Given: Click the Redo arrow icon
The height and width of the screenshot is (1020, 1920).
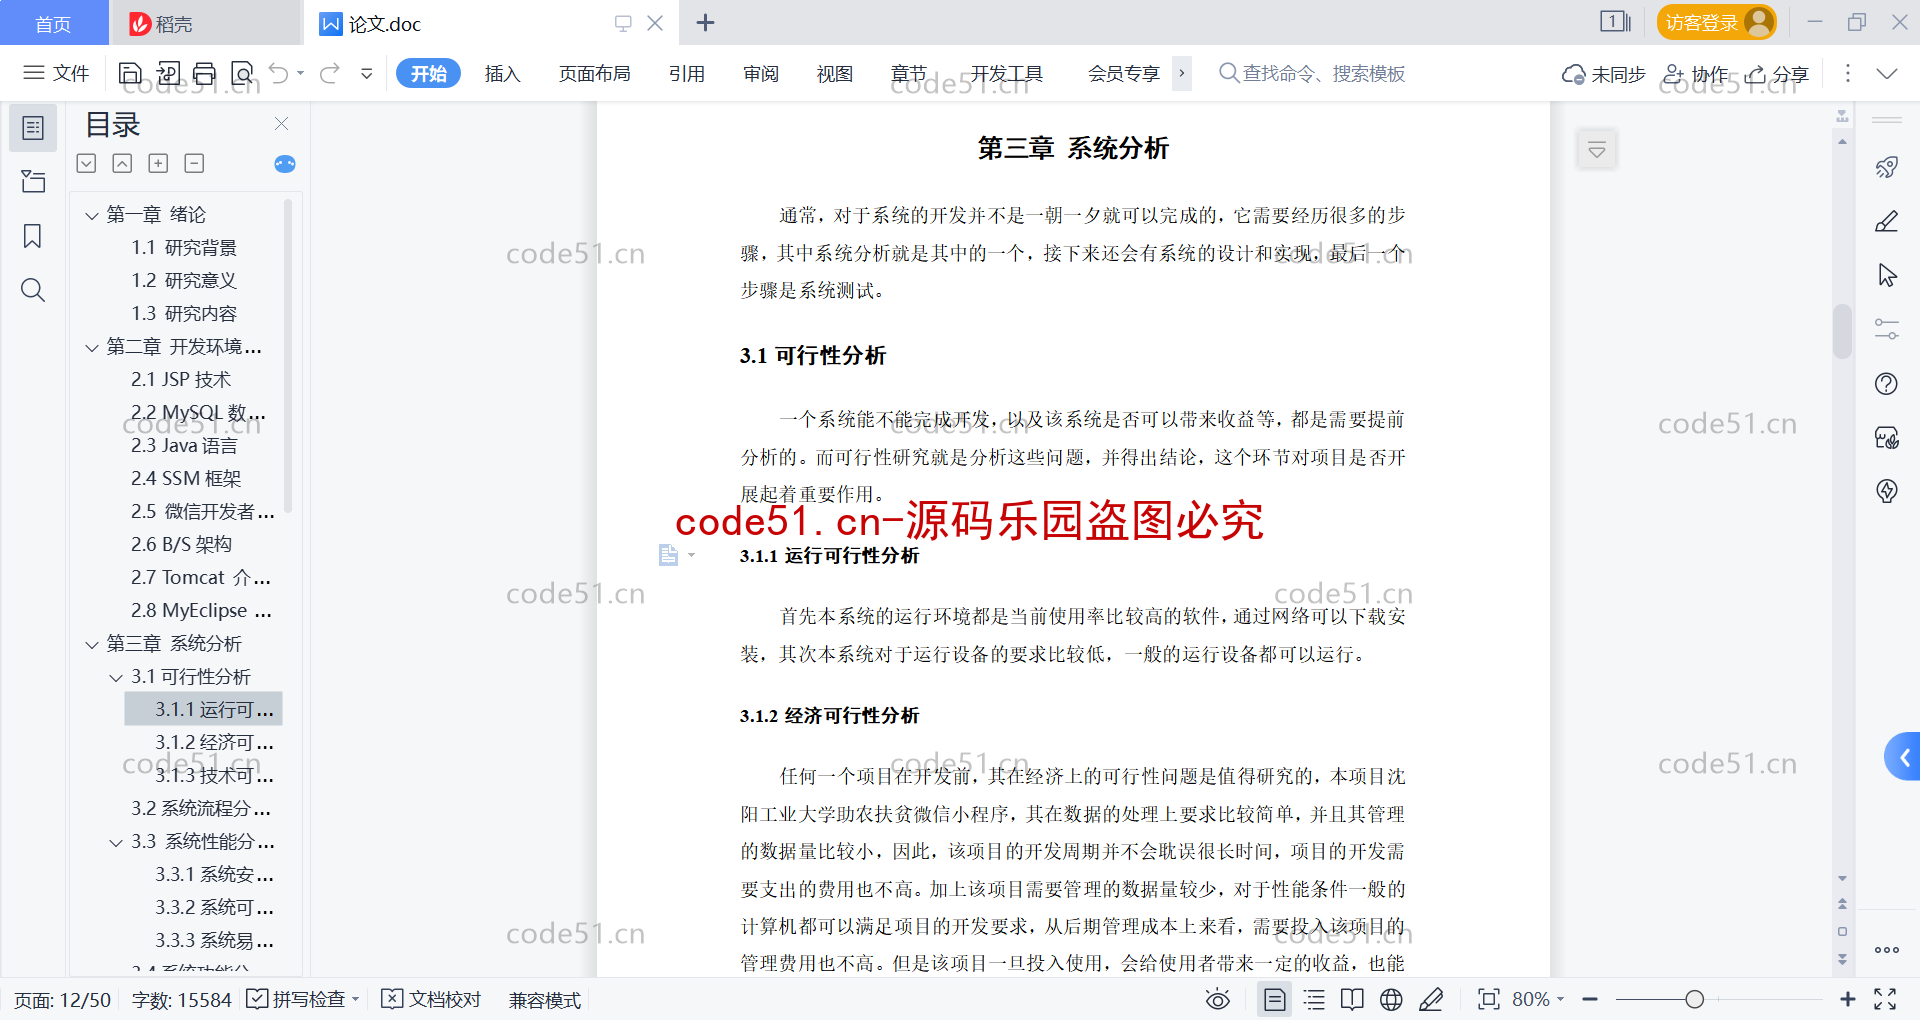Looking at the screenshot, I should coord(330,73).
